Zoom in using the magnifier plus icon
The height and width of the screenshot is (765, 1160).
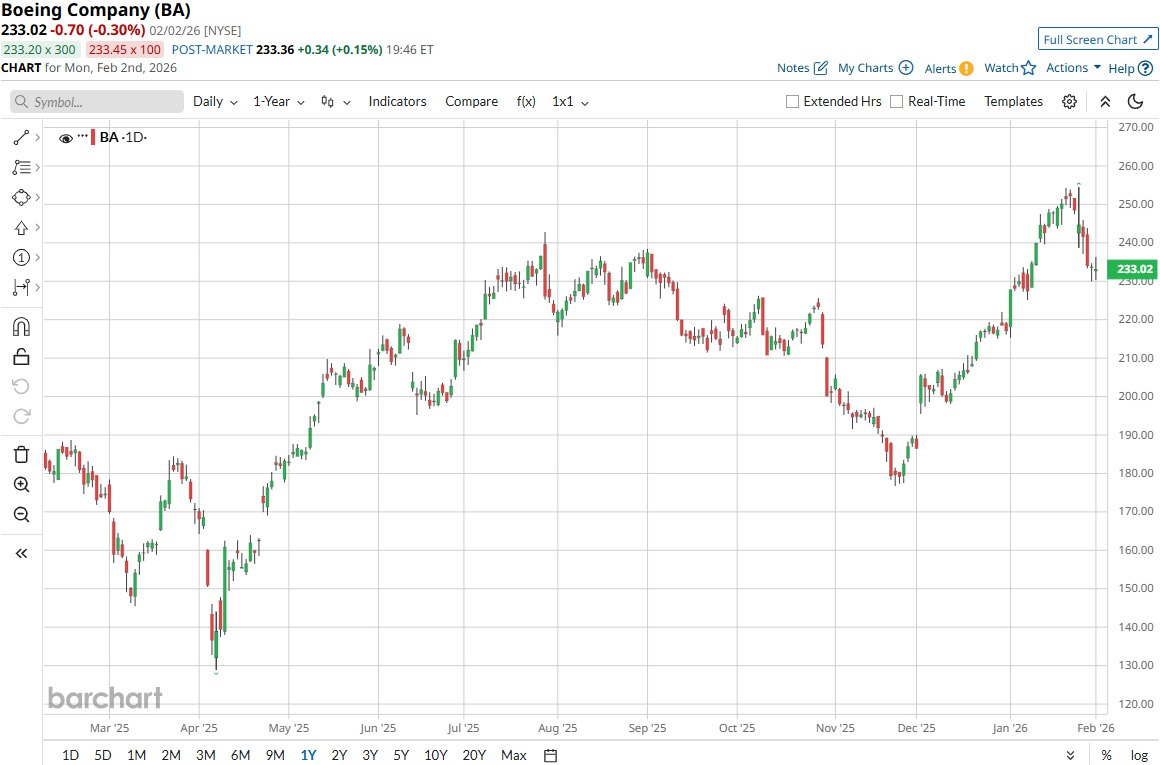[x=21, y=485]
